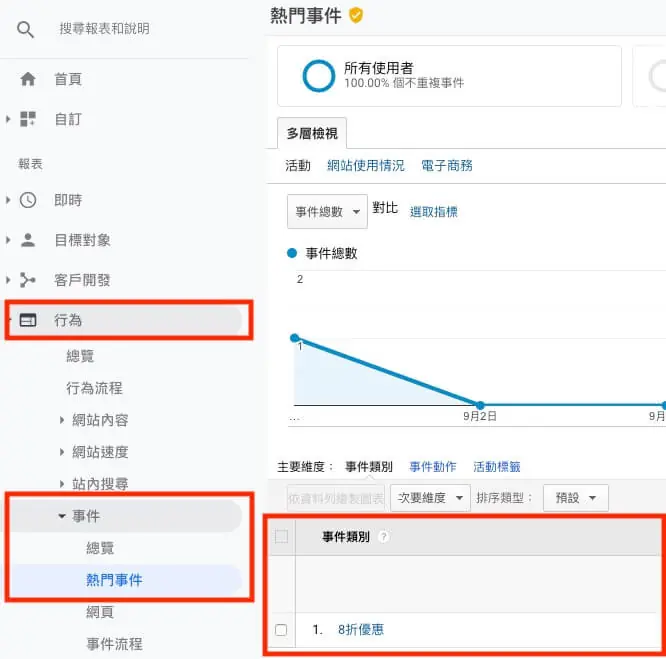666x659 pixels.
Task: Open the 8折優惠 event category link
Action: pyautogui.click(x=361, y=629)
